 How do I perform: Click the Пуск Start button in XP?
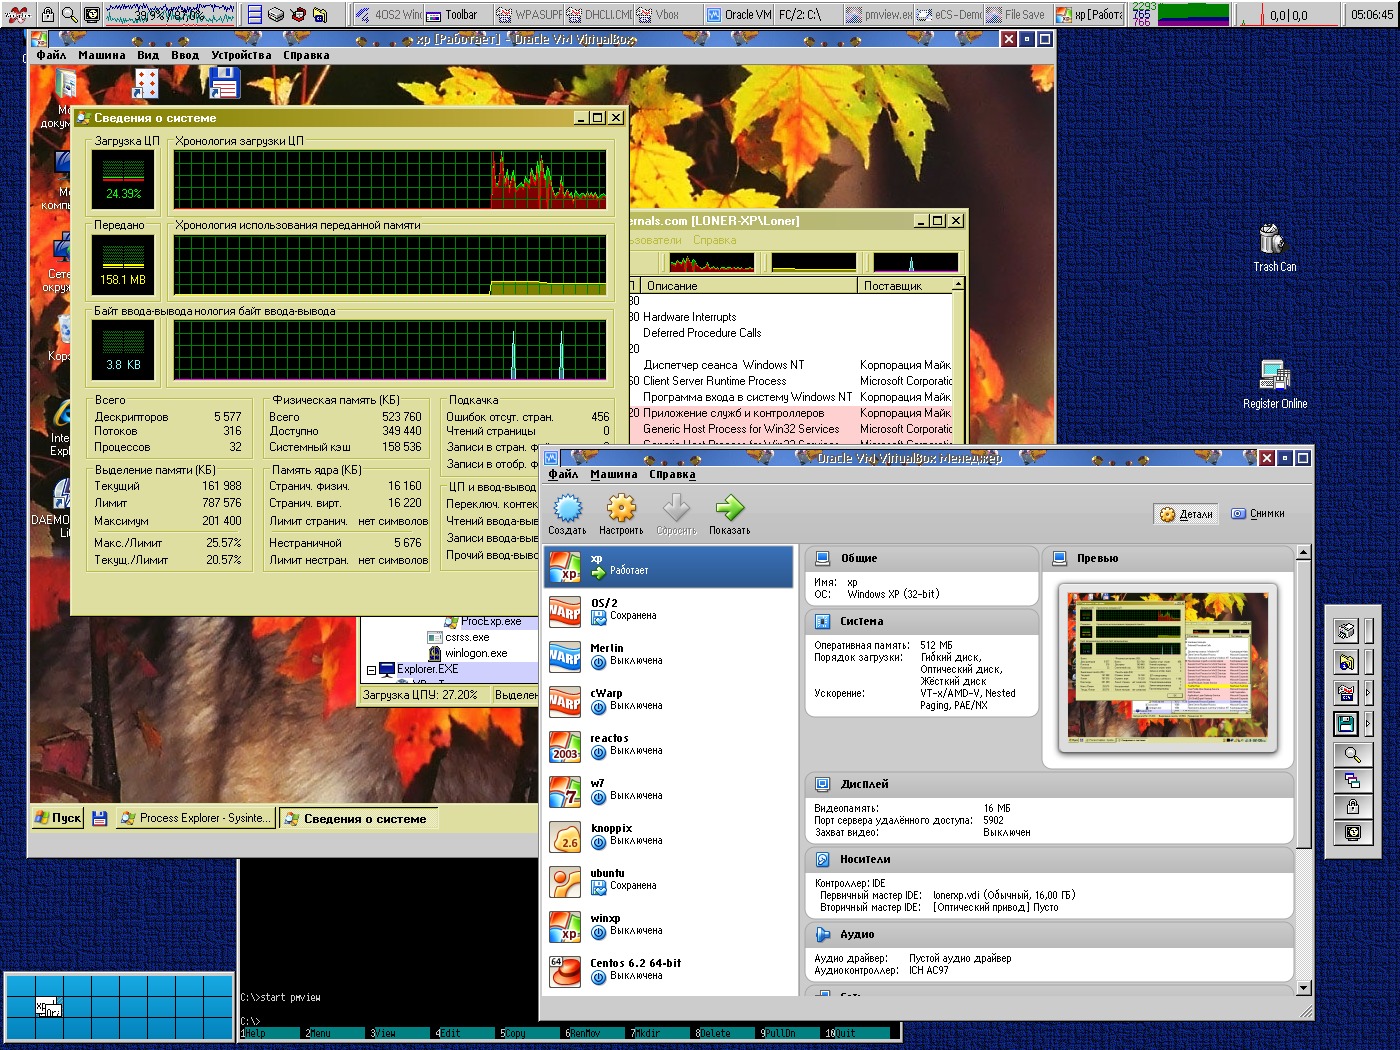tap(58, 818)
